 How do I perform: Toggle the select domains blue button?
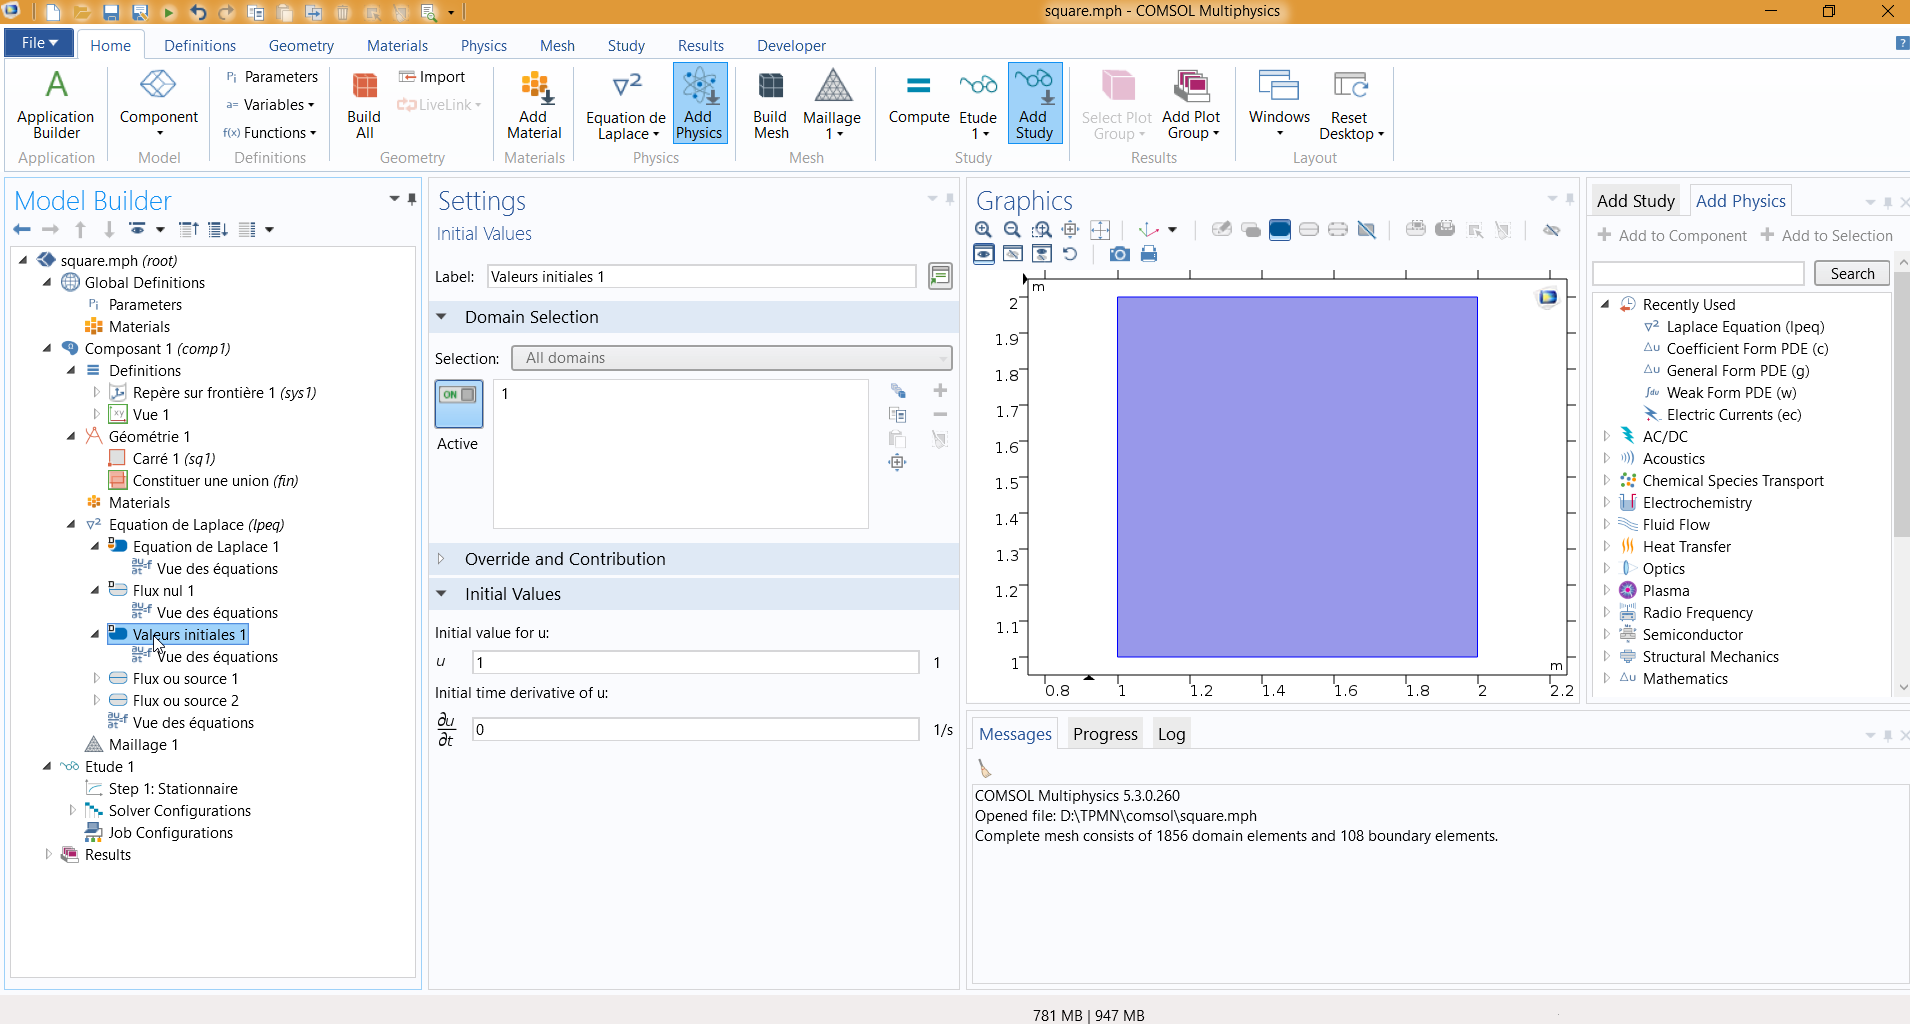pos(1280,230)
